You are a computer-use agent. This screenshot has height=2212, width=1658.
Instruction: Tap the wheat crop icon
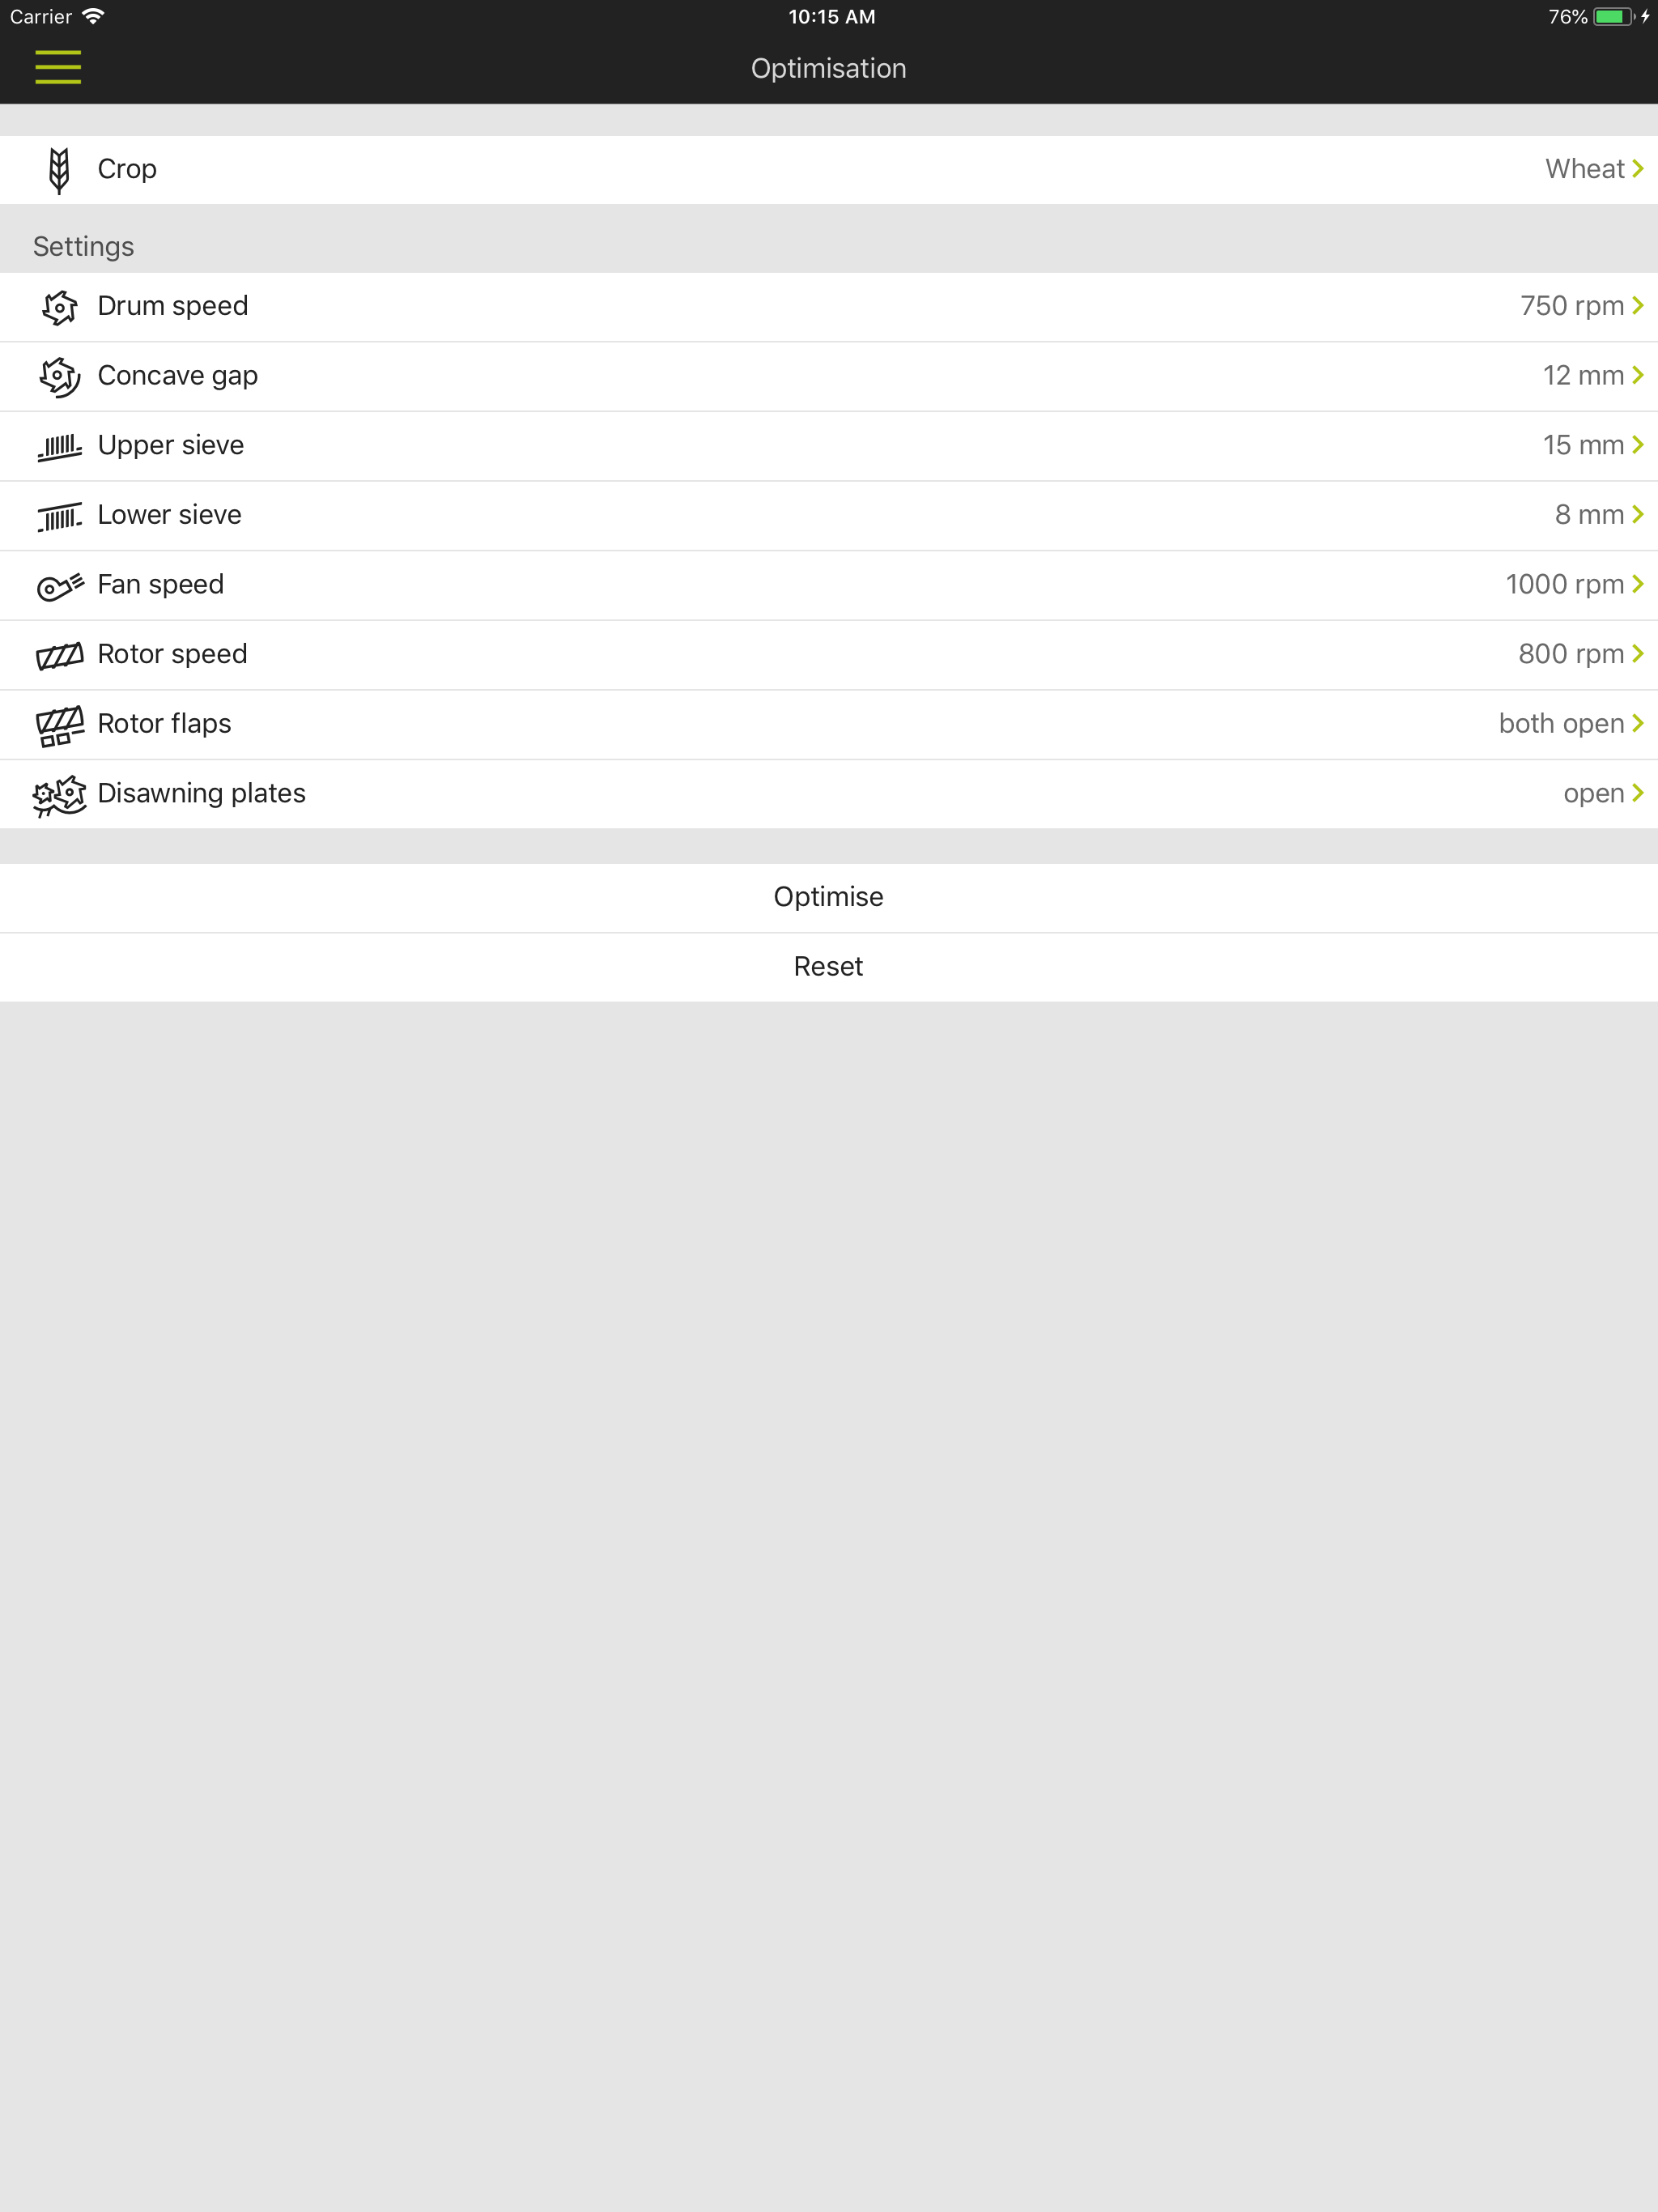coord(59,170)
